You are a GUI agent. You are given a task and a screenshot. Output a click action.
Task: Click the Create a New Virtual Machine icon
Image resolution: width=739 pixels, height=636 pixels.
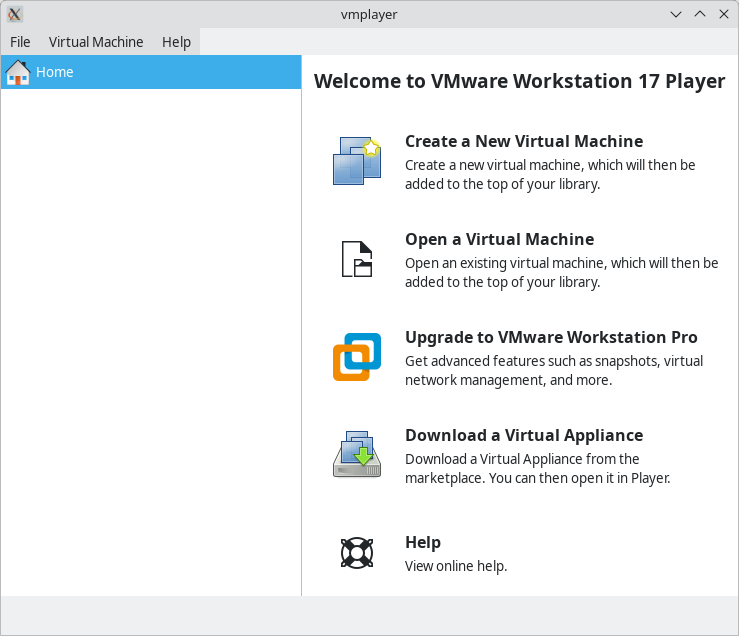(357, 161)
